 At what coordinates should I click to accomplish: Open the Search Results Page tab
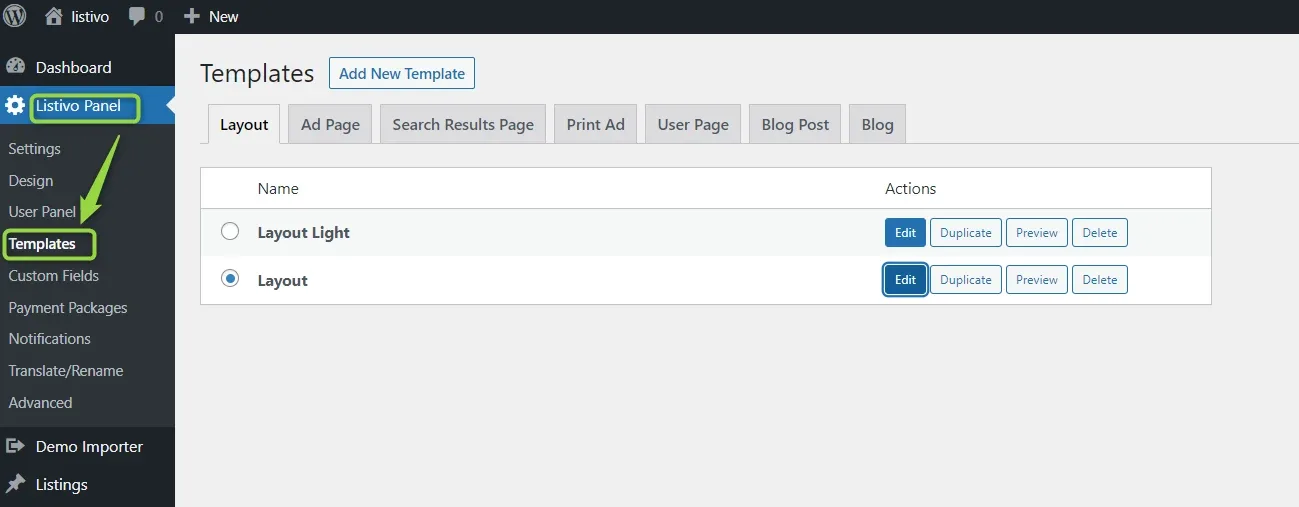click(463, 124)
